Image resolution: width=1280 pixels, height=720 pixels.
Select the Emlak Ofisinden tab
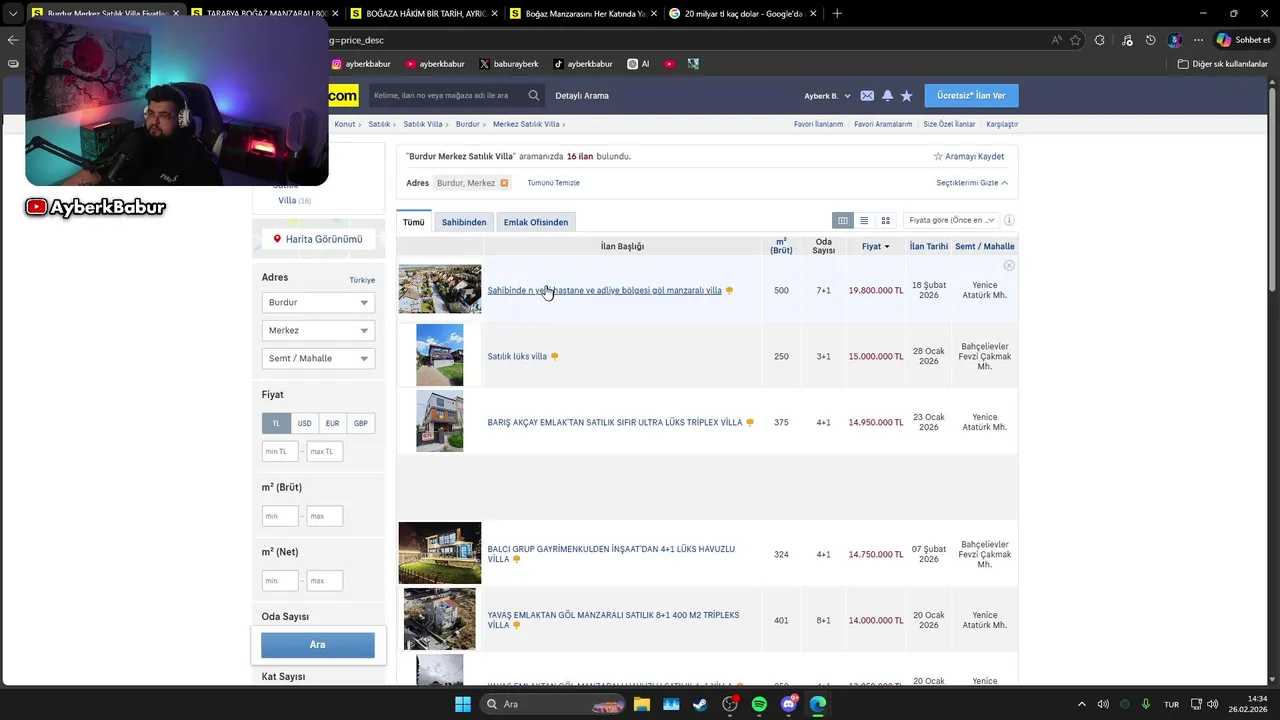[536, 222]
